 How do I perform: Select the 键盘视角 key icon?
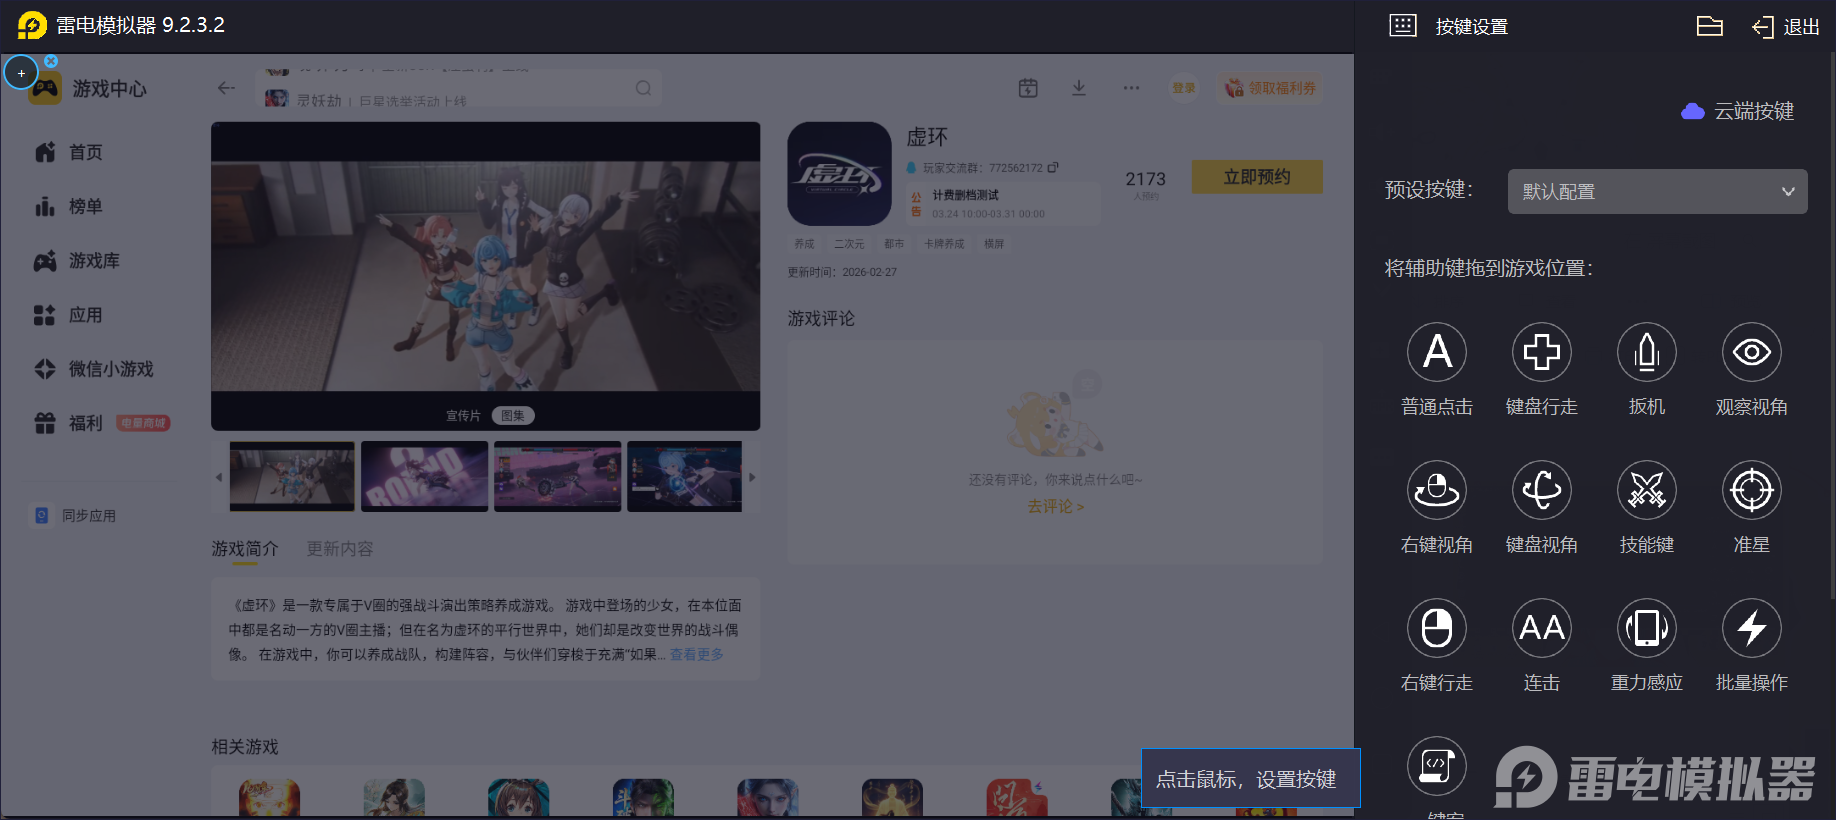[x=1542, y=490]
